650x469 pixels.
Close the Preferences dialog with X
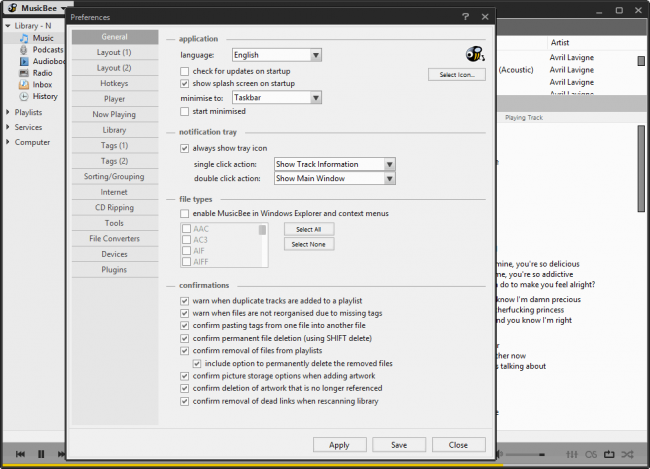coord(485,17)
